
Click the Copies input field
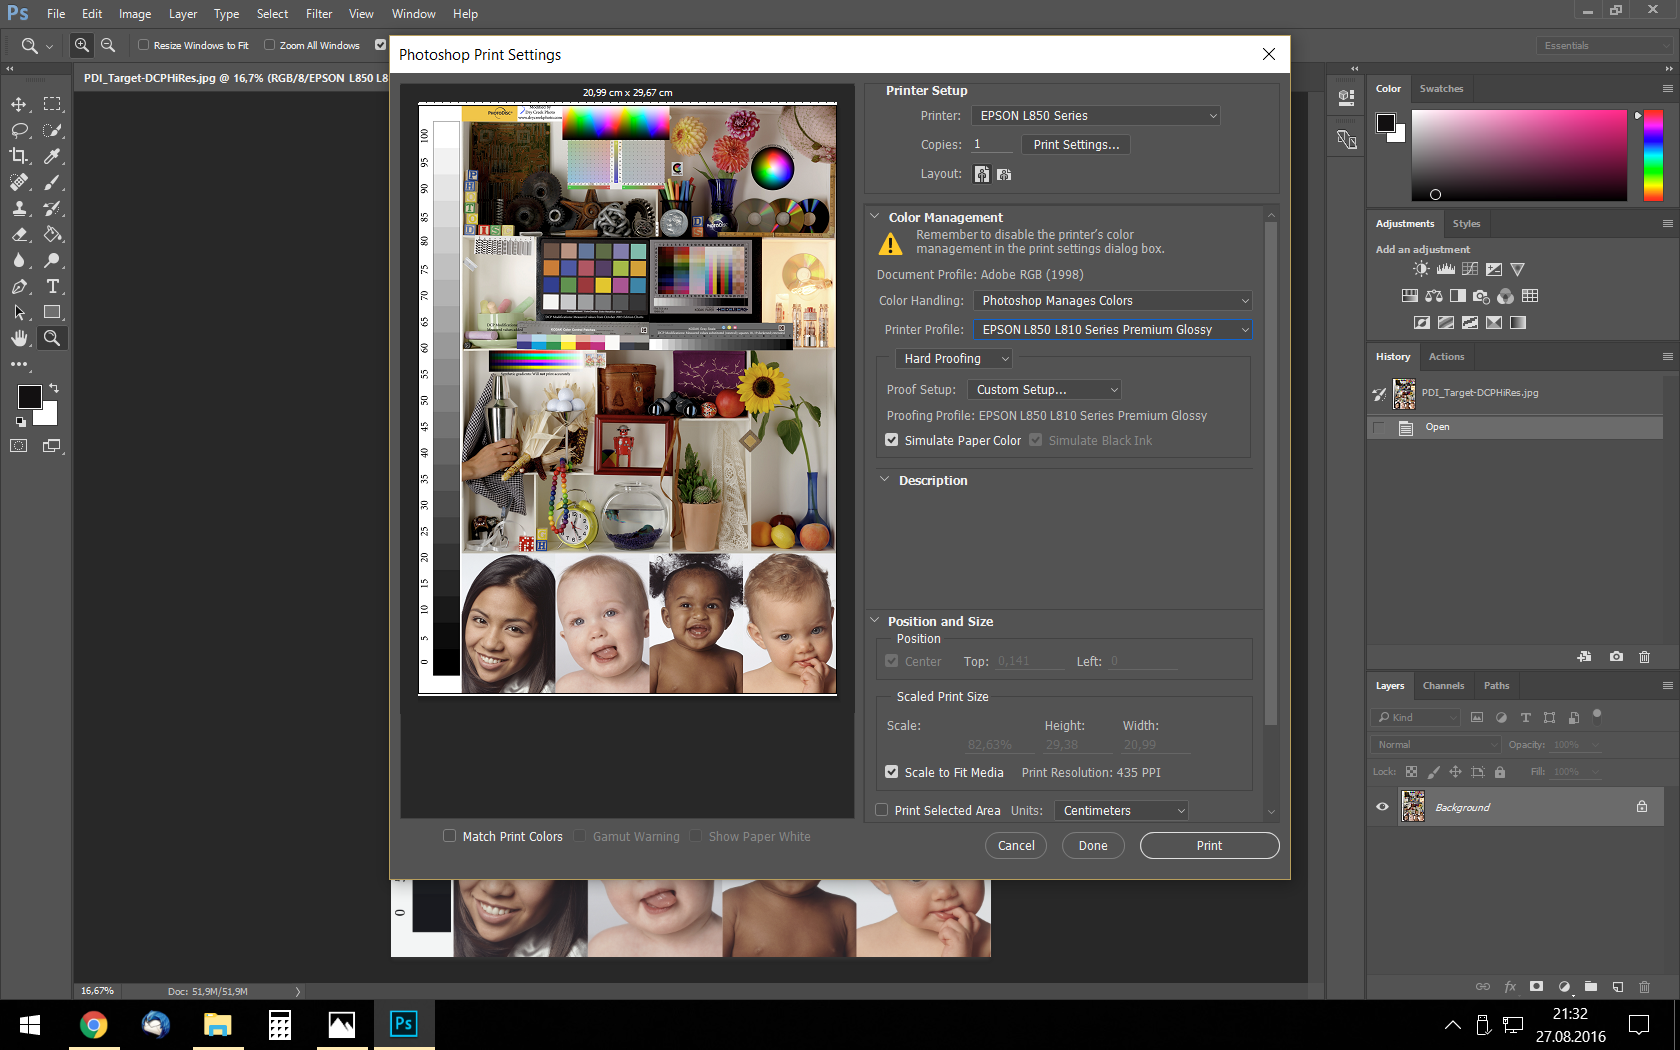tap(992, 145)
